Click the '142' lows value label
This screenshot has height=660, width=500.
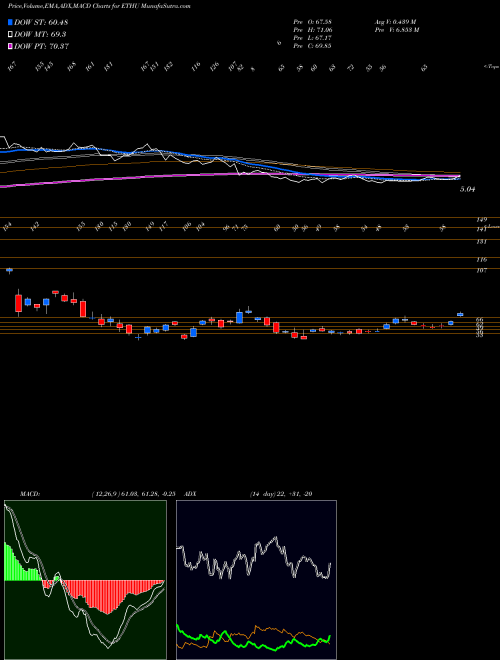(34, 227)
